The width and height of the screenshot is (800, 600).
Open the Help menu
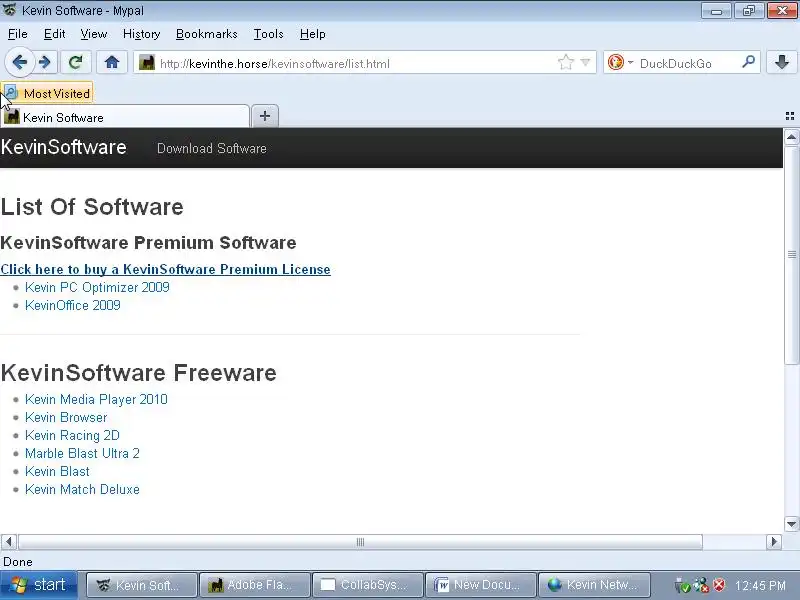coord(313,34)
